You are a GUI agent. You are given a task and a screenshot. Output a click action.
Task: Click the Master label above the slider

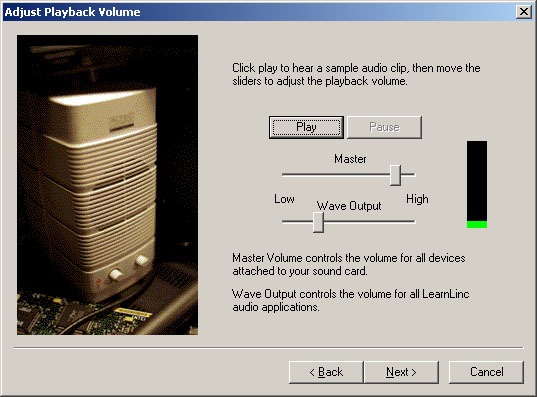point(350,159)
